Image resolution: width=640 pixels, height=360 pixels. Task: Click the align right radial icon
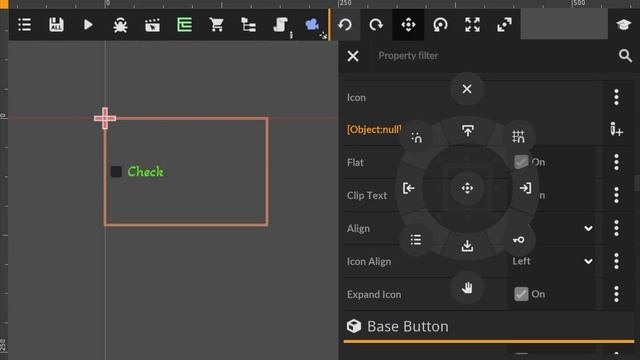point(526,188)
